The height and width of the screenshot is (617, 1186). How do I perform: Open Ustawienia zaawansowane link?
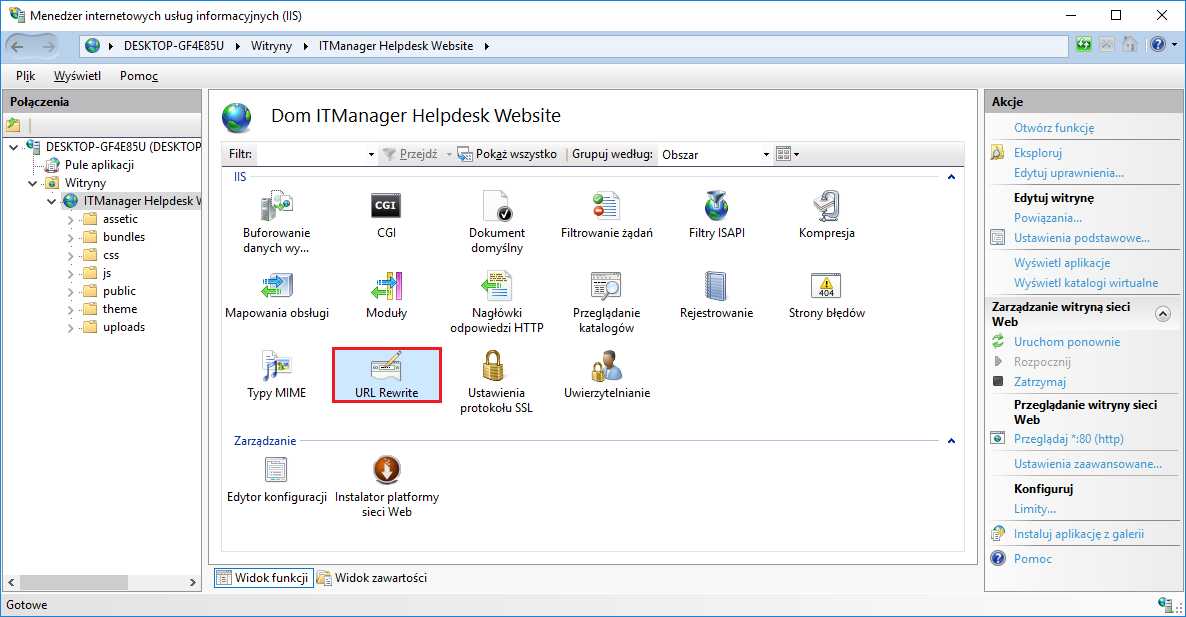(1088, 464)
